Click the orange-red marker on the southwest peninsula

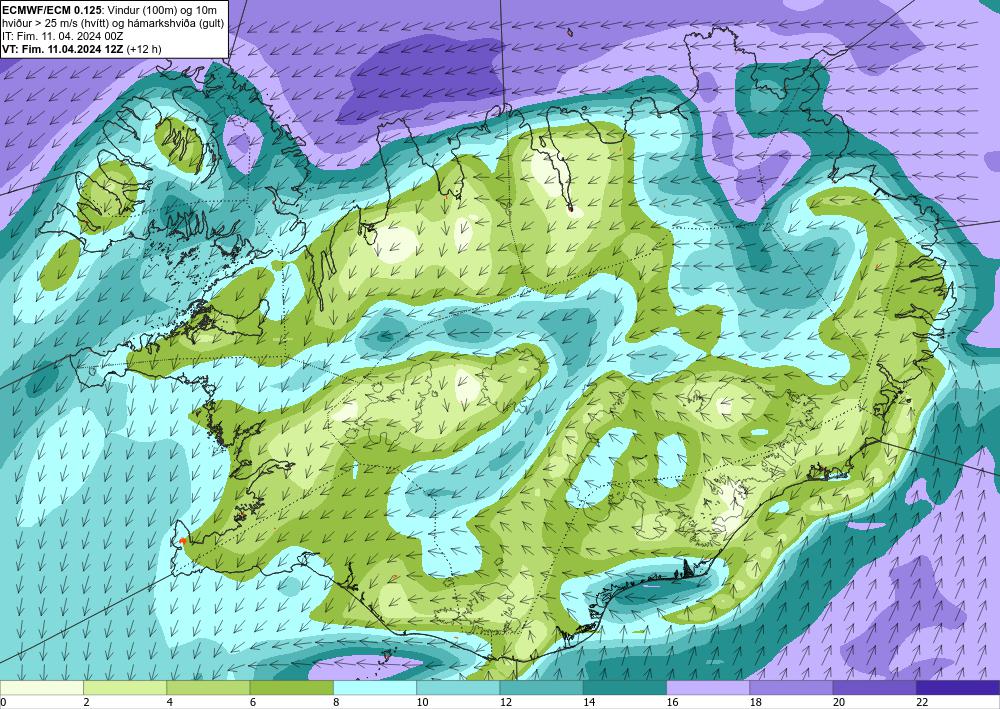click(182, 541)
